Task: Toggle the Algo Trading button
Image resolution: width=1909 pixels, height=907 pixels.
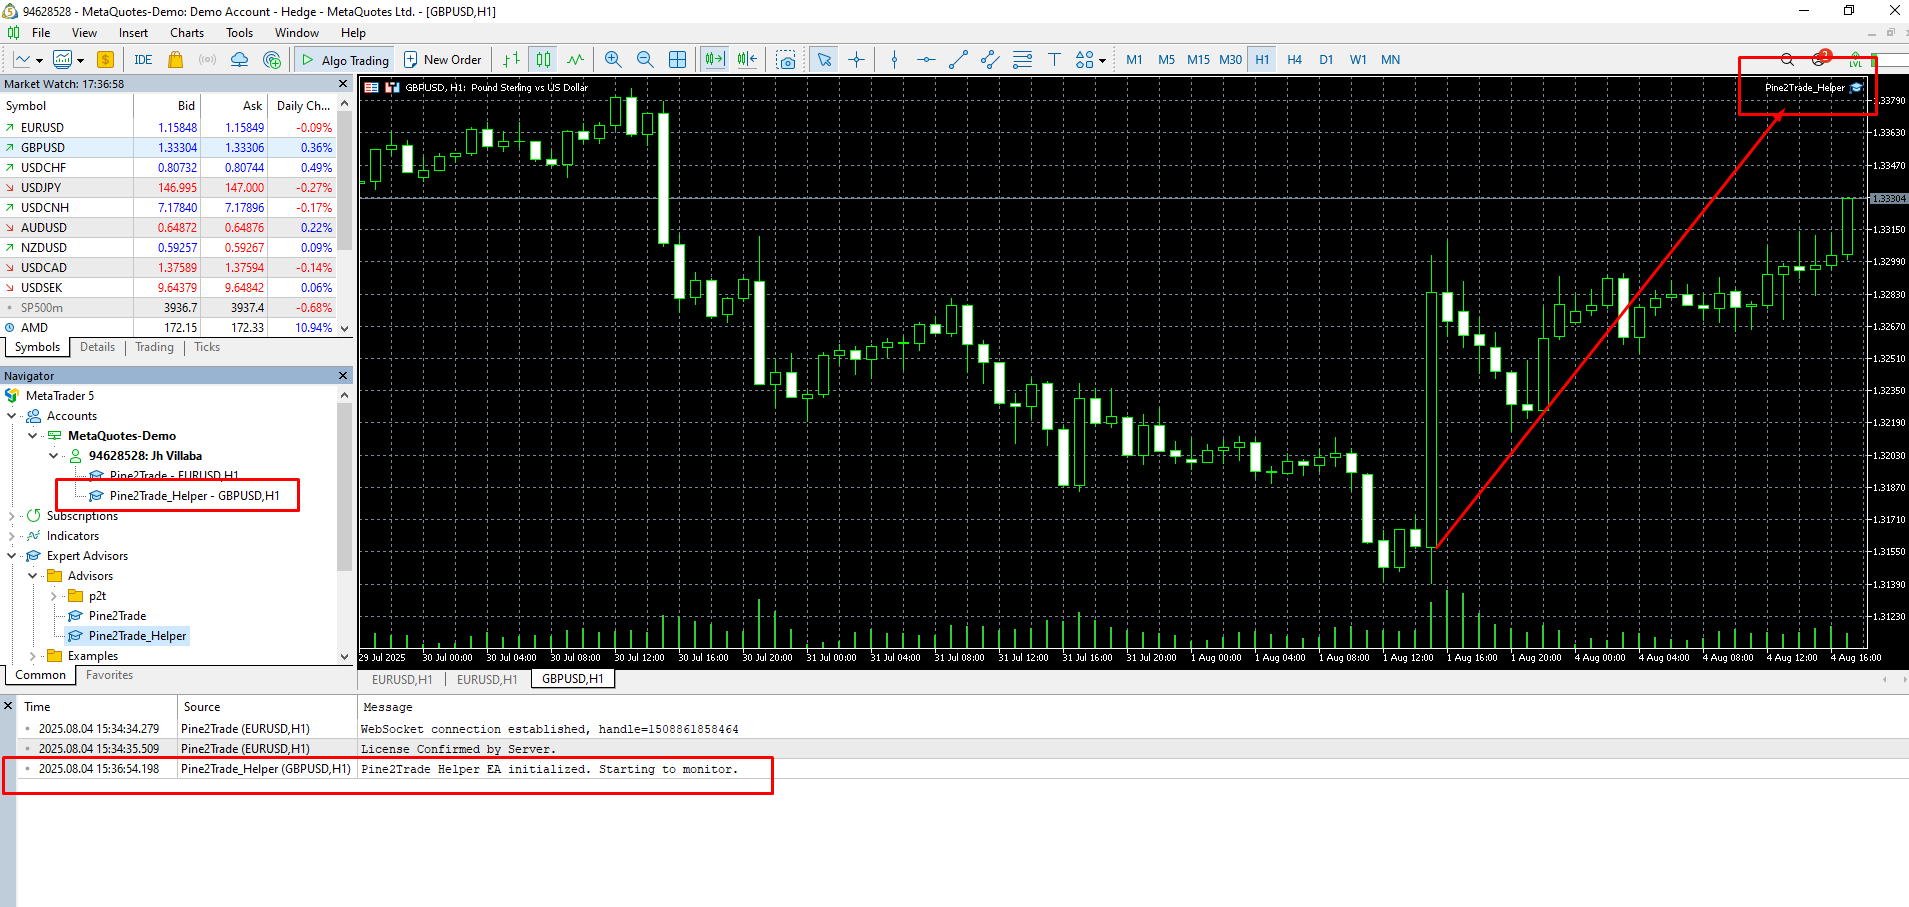Action: coord(345,60)
